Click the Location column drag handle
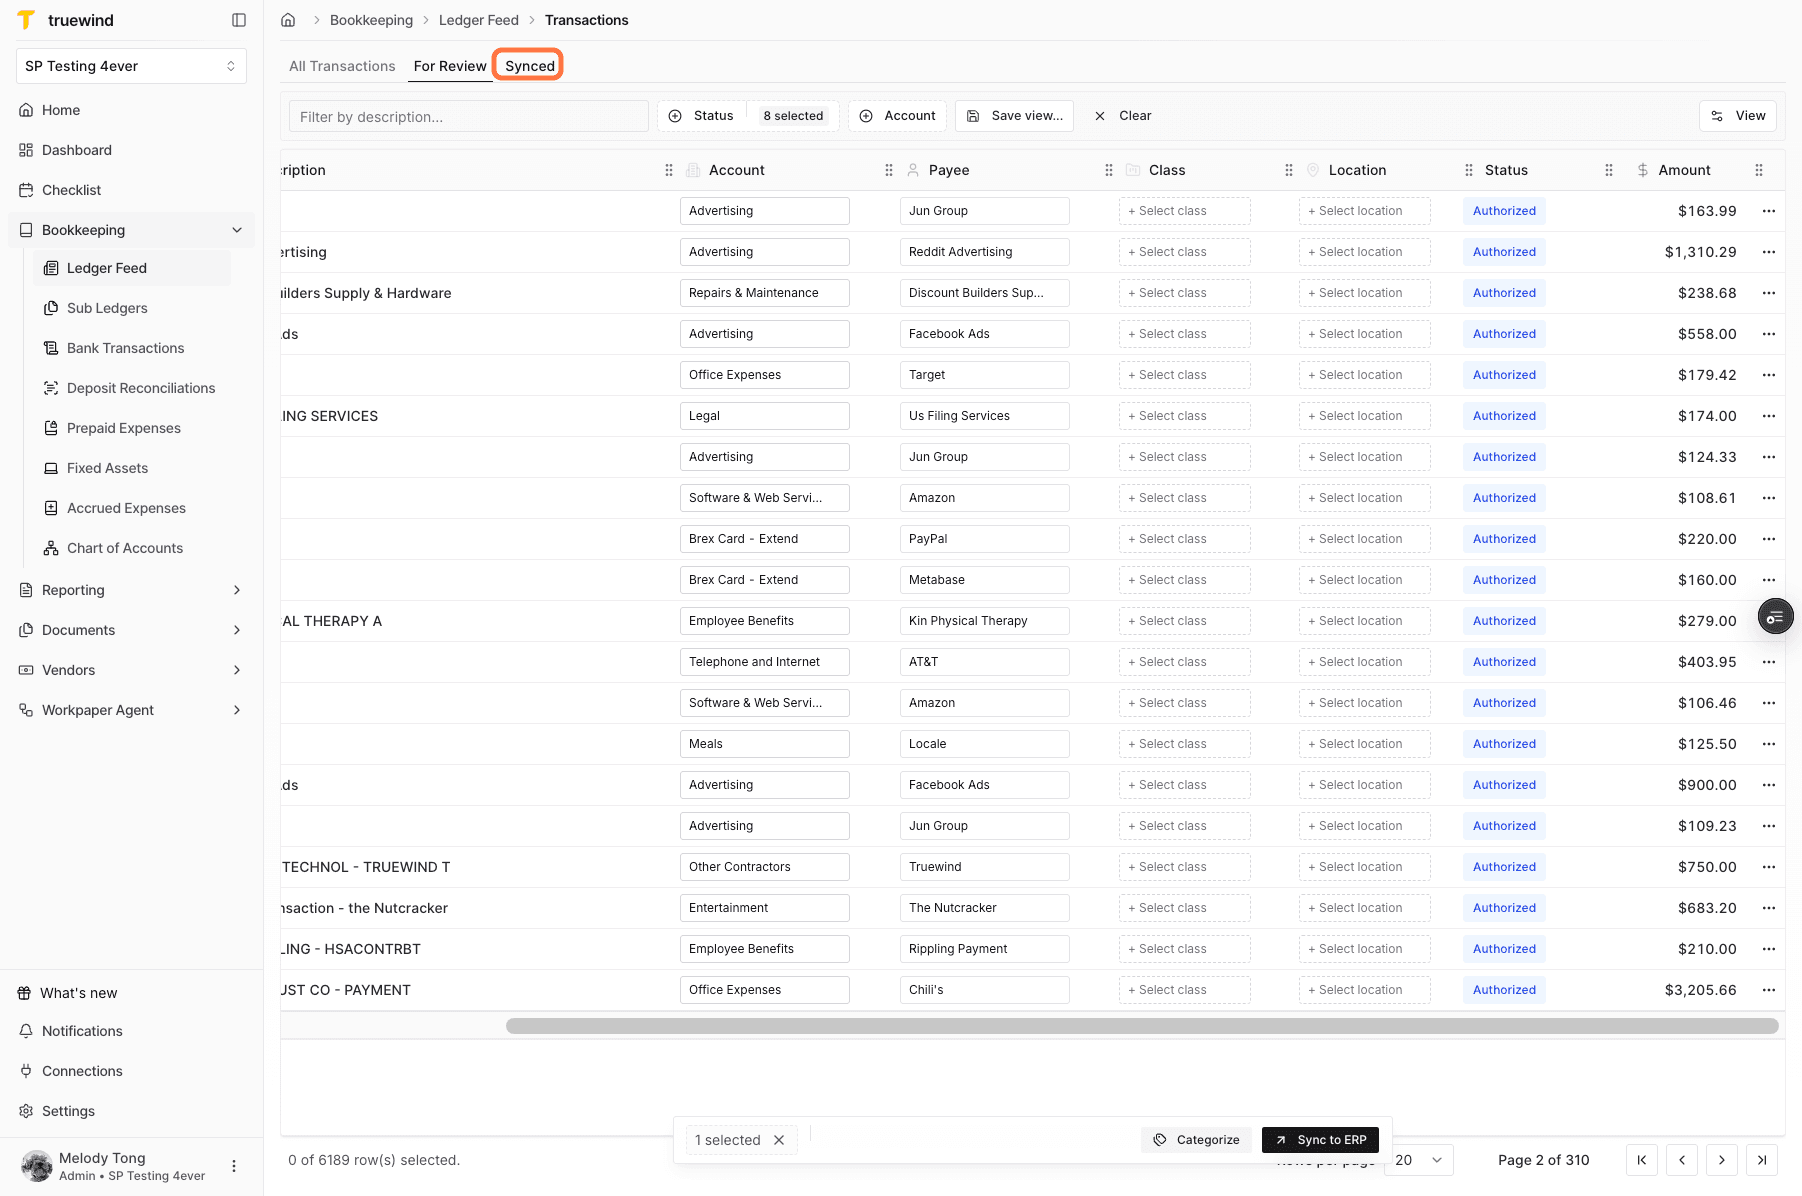Viewport: 1802px width, 1196px height. point(1469,170)
